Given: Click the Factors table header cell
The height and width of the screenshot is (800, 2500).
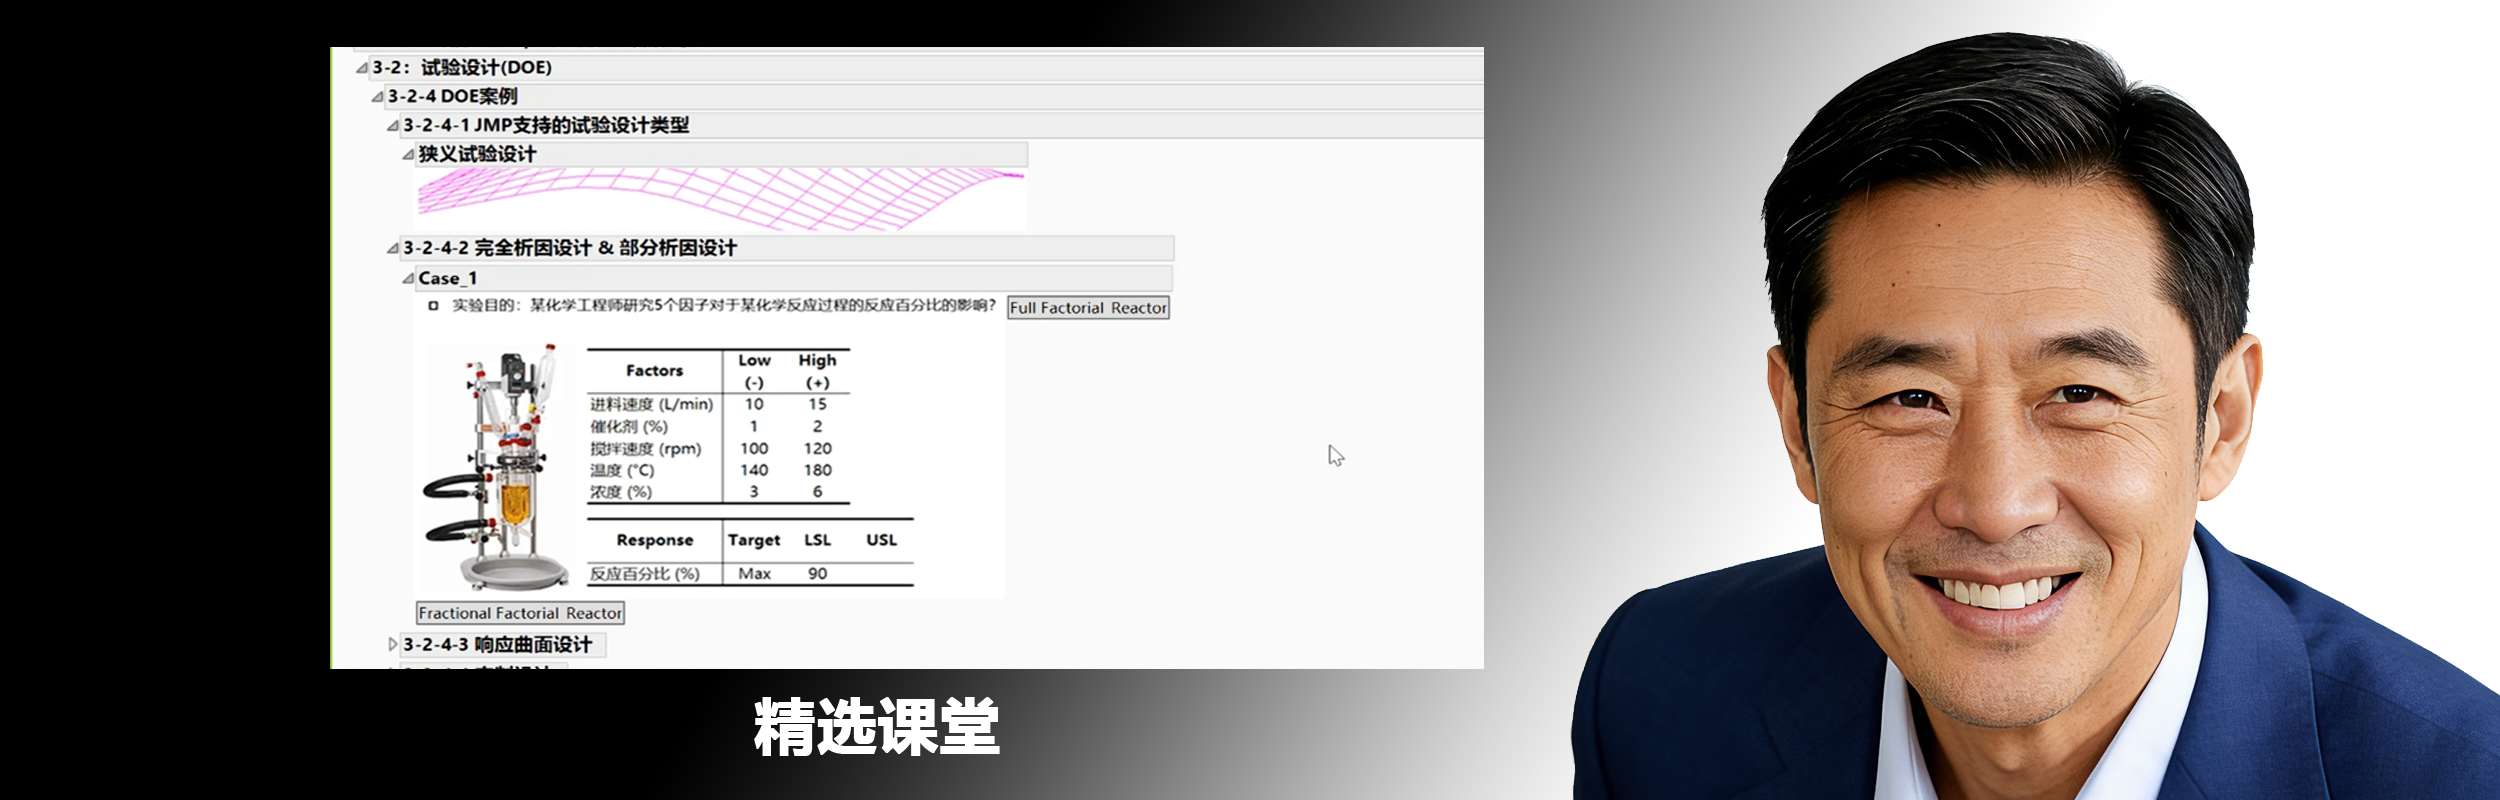Looking at the screenshot, I should [654, 371].
